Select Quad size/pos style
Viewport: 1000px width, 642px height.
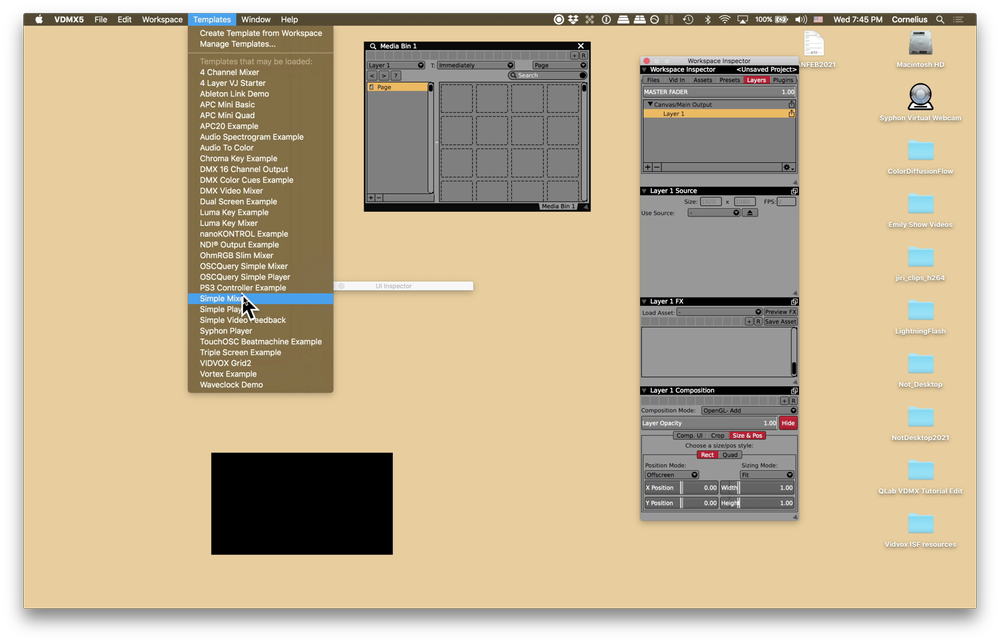tap(730, 455)
